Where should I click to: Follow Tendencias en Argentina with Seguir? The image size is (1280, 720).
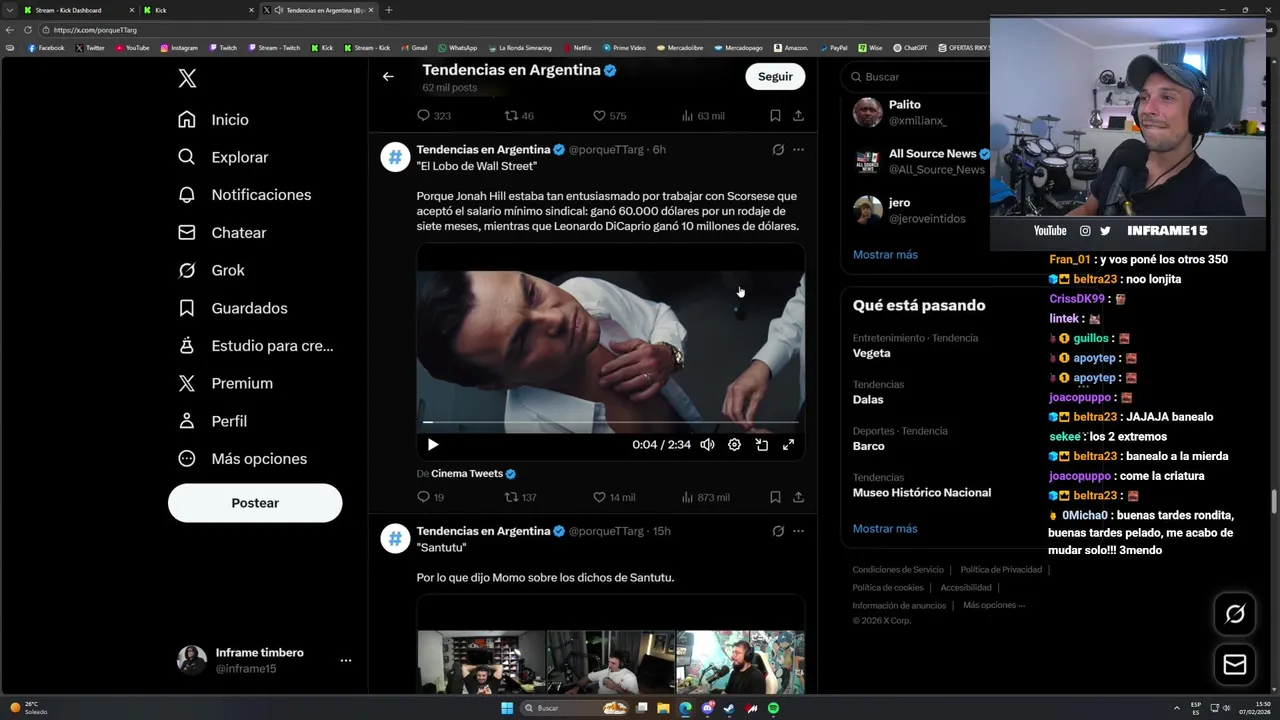coord(775,77)
